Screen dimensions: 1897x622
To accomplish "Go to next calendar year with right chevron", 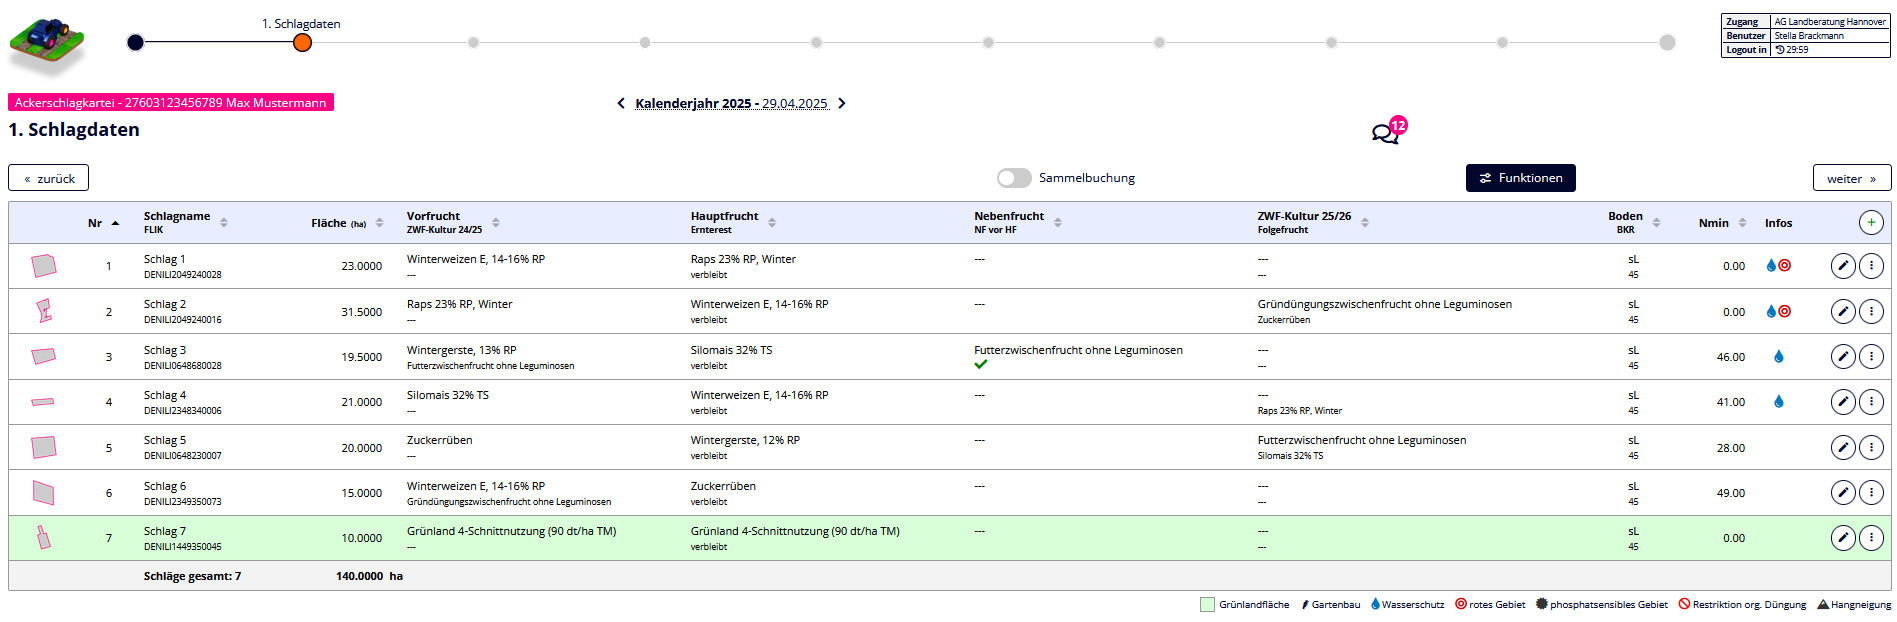I will (x=842, y=103).
